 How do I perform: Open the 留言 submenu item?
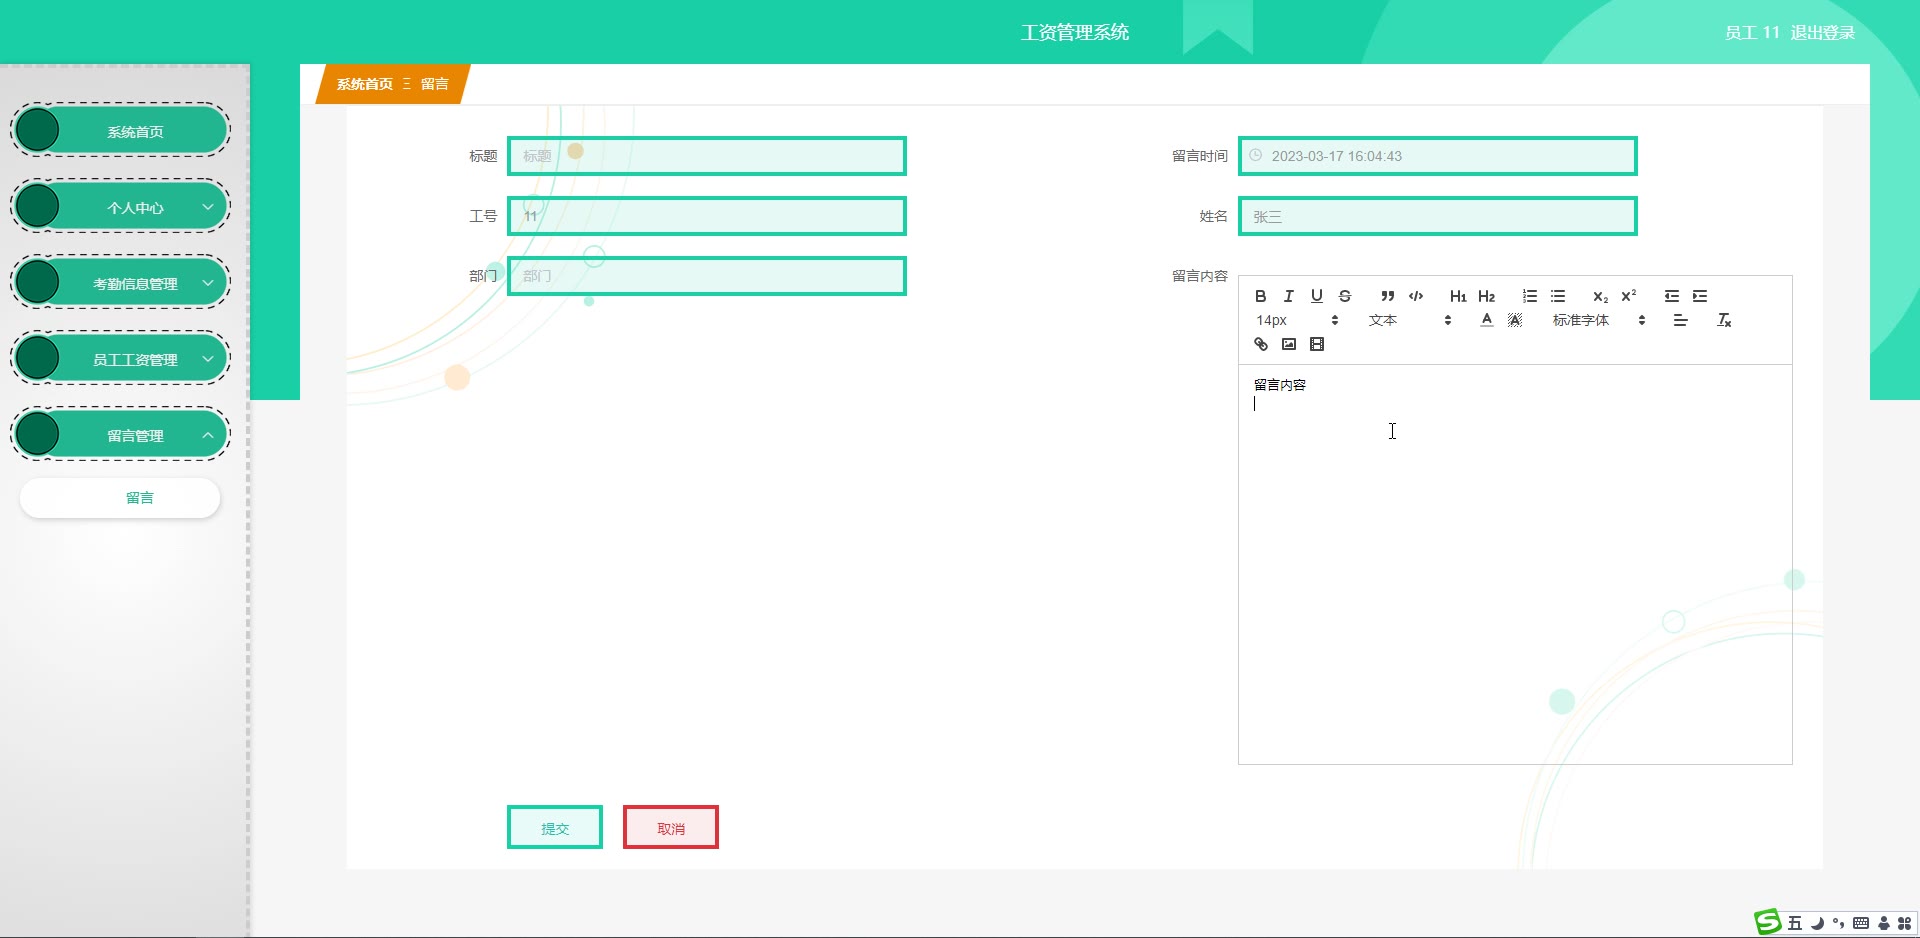[x=120, y=498]
